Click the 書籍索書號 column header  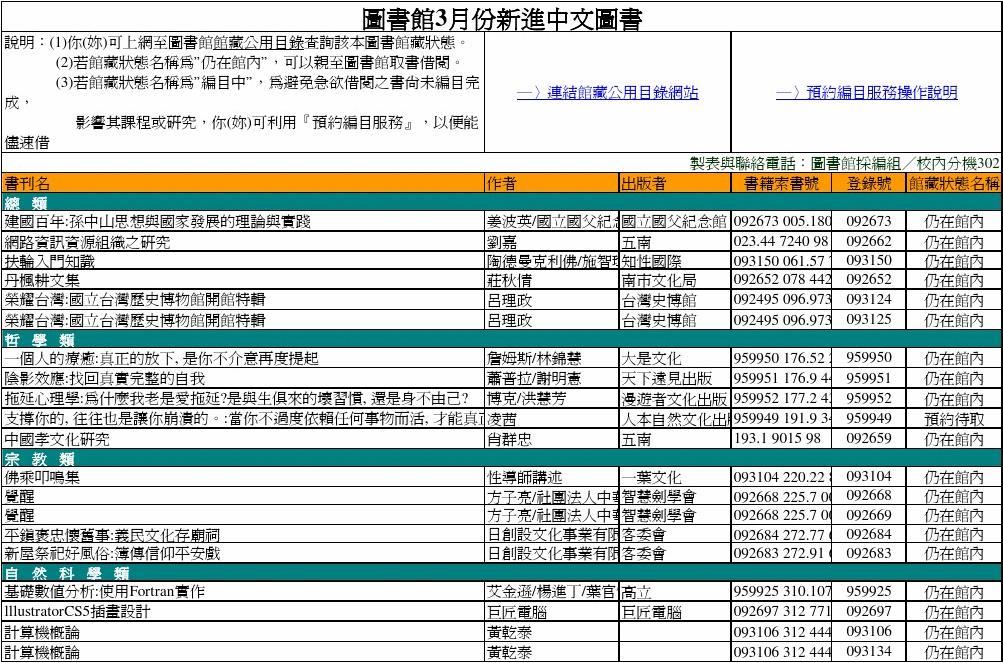(x=781, y=184)
